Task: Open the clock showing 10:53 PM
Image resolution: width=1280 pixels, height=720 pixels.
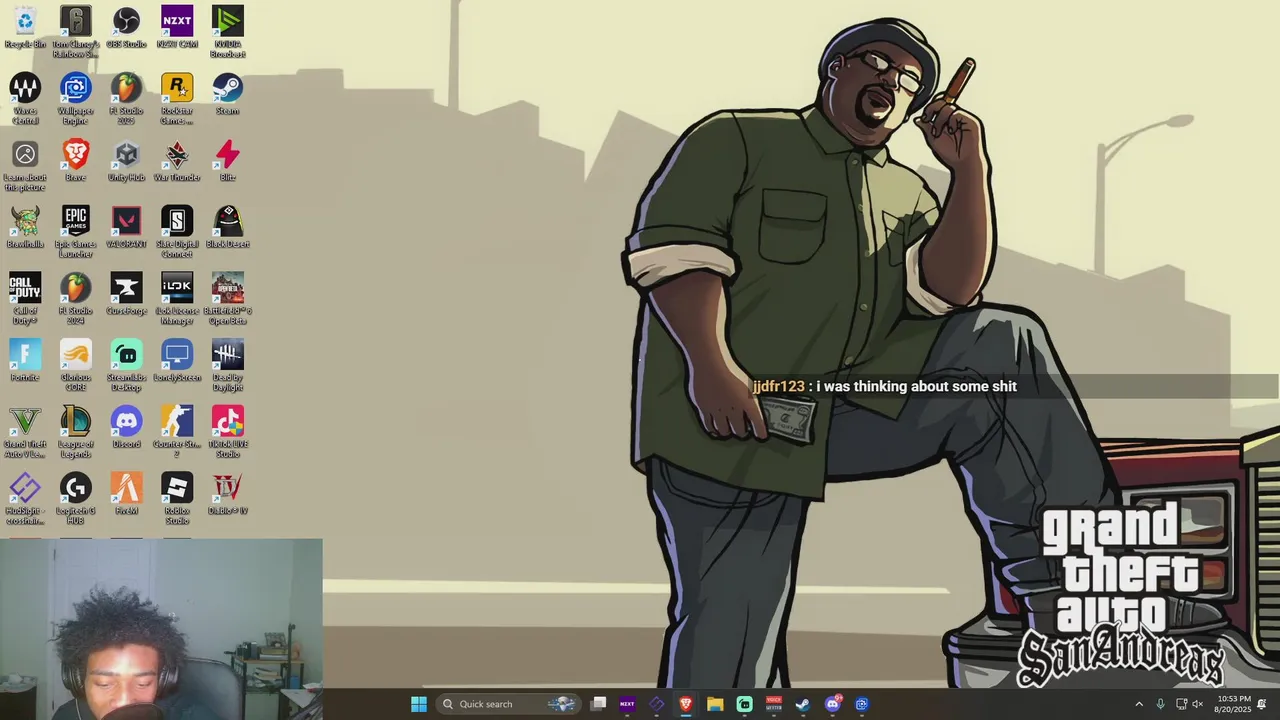Action: pyautogui.click(x=1233, y=704)
